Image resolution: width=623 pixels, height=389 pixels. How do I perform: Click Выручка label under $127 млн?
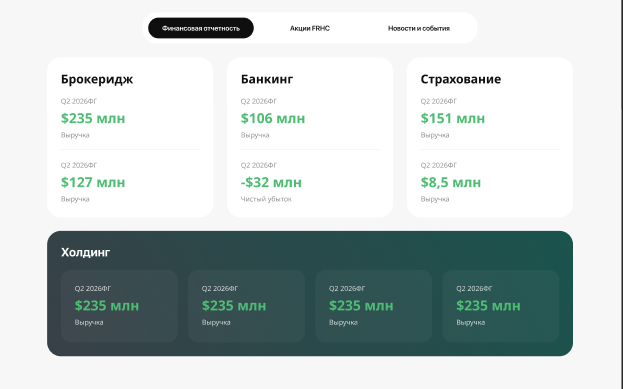click(75, 199)
